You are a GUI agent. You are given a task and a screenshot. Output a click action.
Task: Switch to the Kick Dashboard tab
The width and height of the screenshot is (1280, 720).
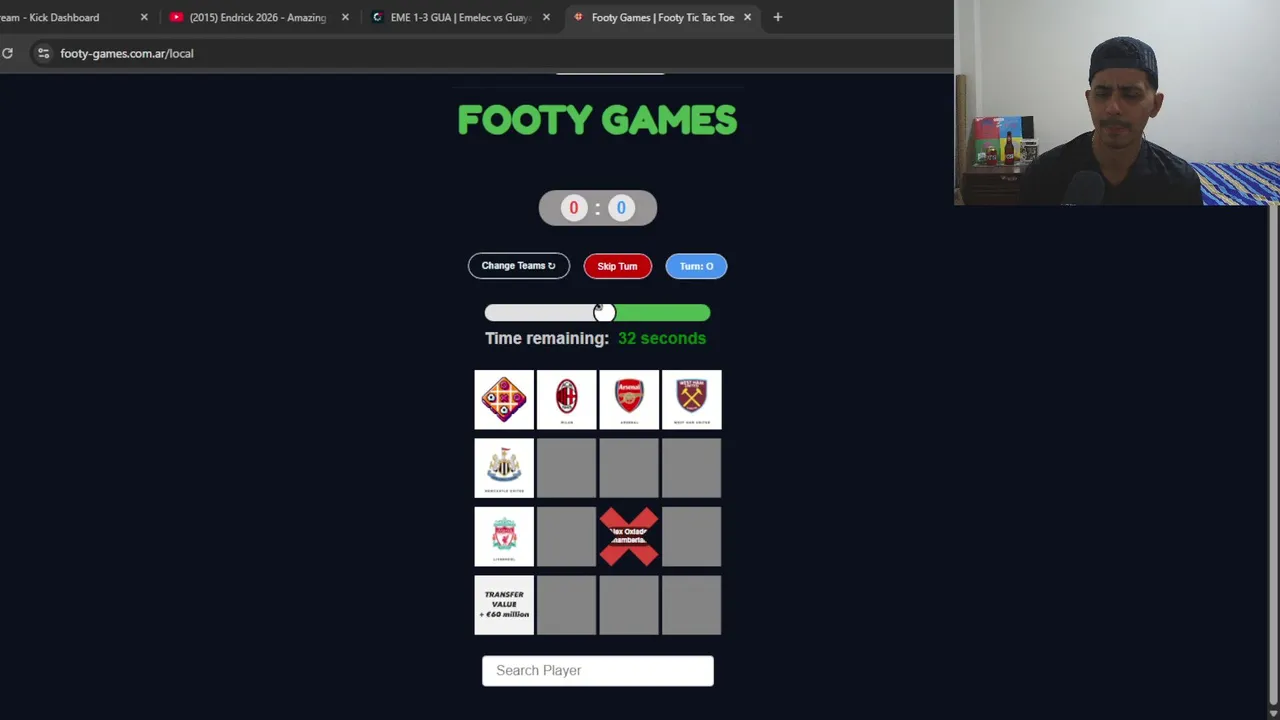pyautogui.click(x=65, y=17)
